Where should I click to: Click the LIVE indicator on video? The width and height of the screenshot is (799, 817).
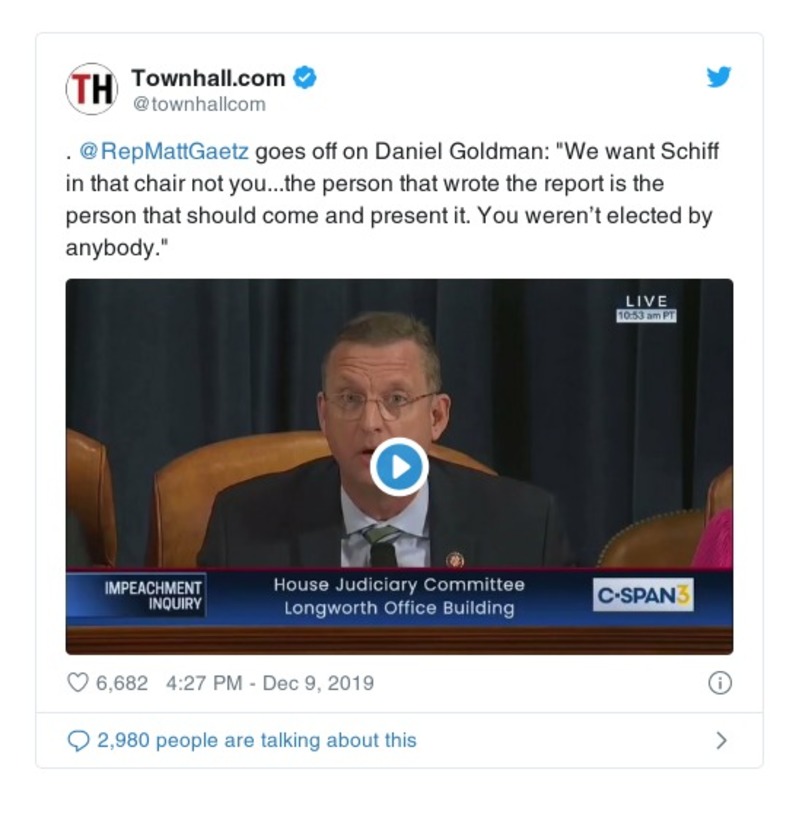click(x=646, y=301)
